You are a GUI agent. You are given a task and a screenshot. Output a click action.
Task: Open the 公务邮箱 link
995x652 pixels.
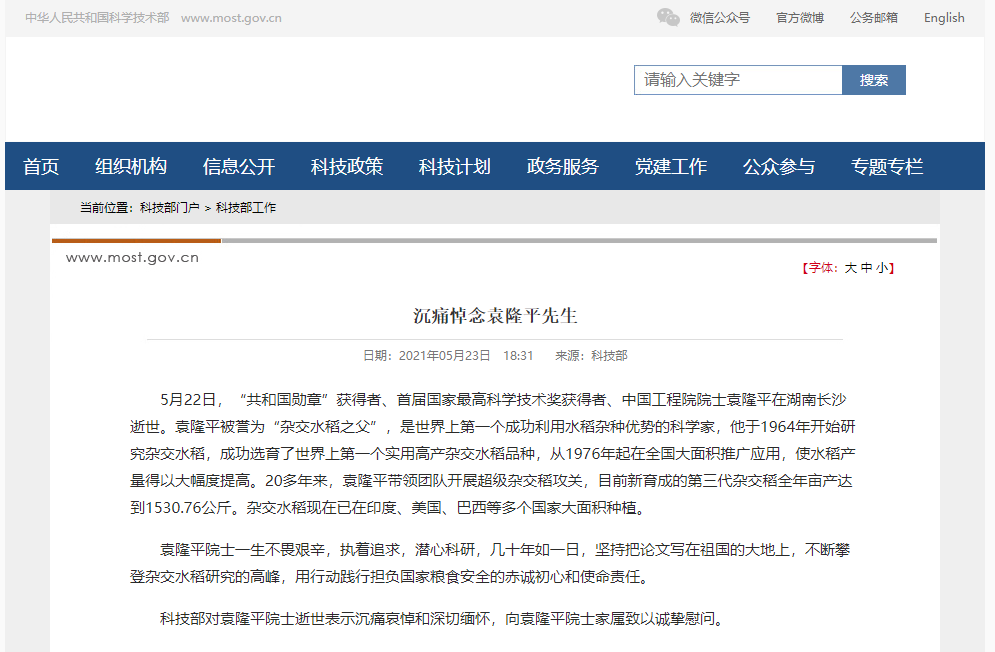point(874,18)
